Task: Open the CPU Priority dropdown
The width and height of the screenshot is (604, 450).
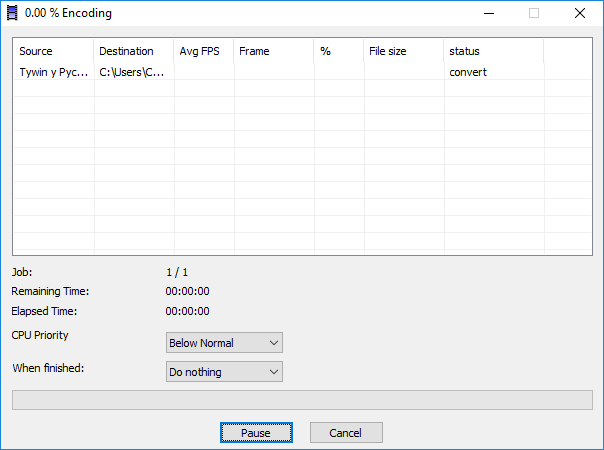Action: point(224,343)
